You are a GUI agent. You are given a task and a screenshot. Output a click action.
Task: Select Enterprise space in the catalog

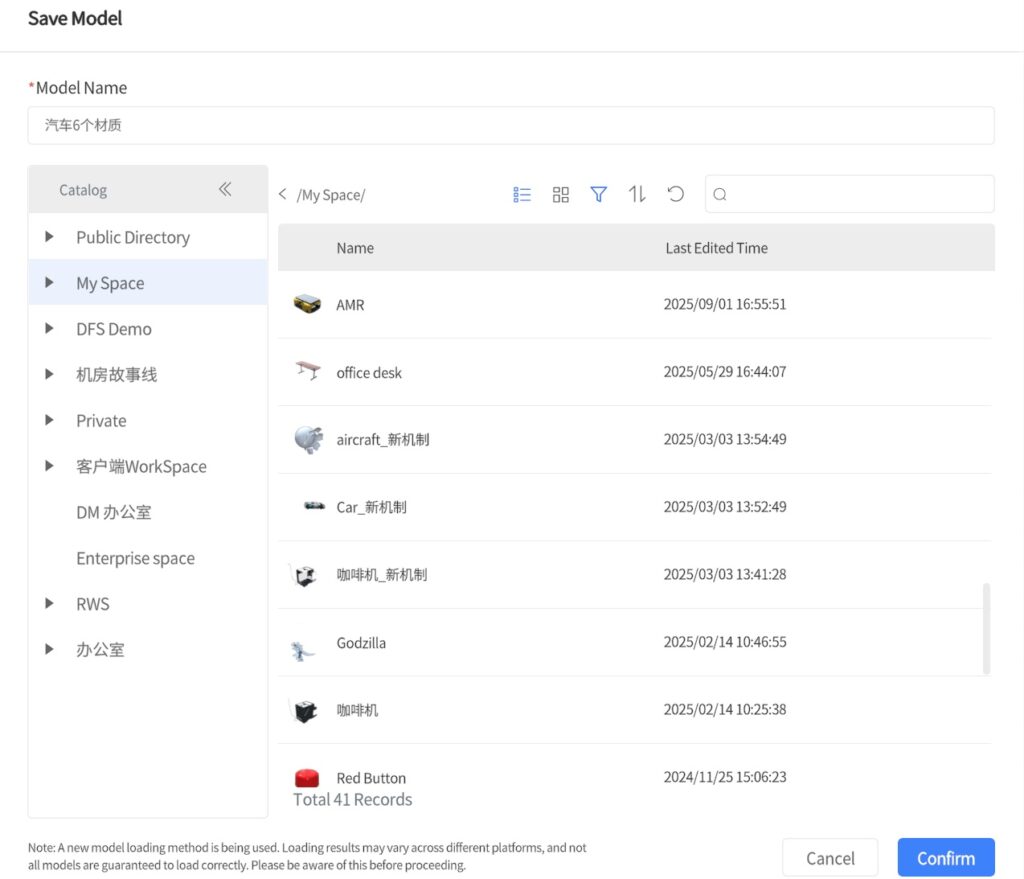coord(135,558)
